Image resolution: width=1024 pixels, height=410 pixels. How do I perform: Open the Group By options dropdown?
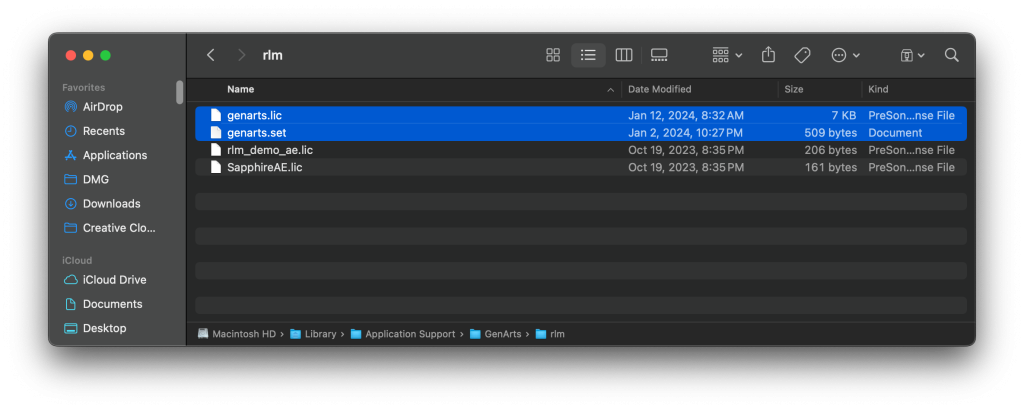click(727, 55)
